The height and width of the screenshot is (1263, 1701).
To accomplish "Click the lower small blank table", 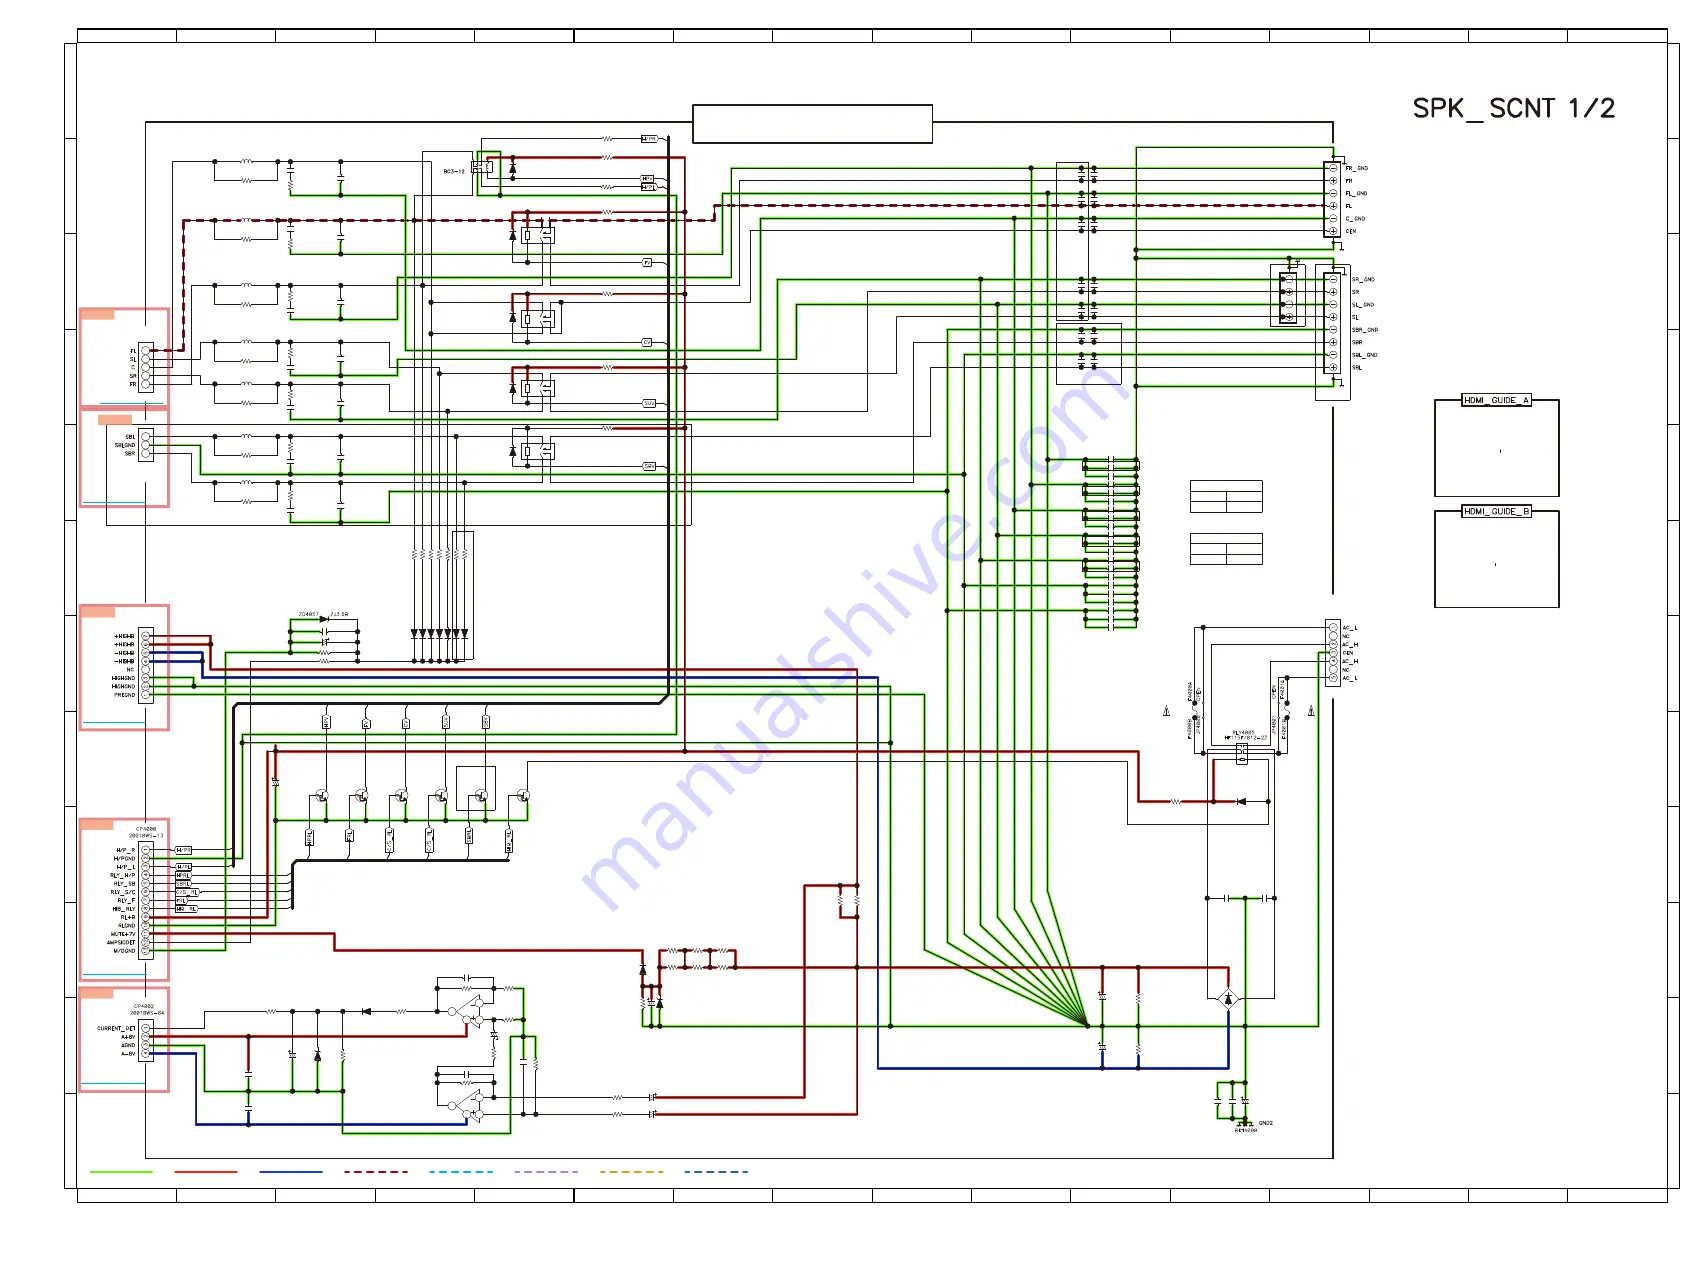I will 1226,549.
